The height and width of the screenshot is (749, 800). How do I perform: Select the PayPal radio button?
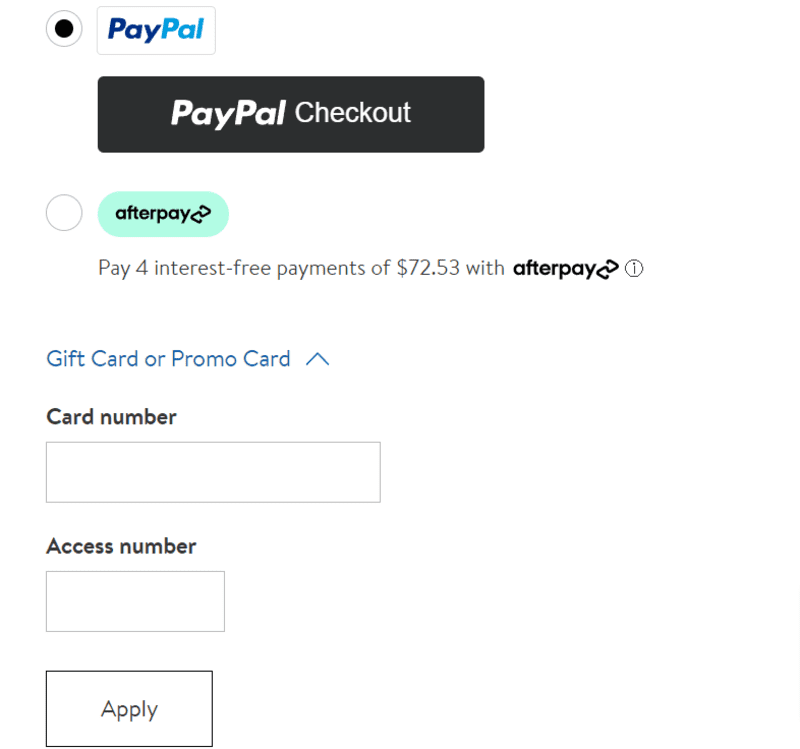tap(64, 29)
